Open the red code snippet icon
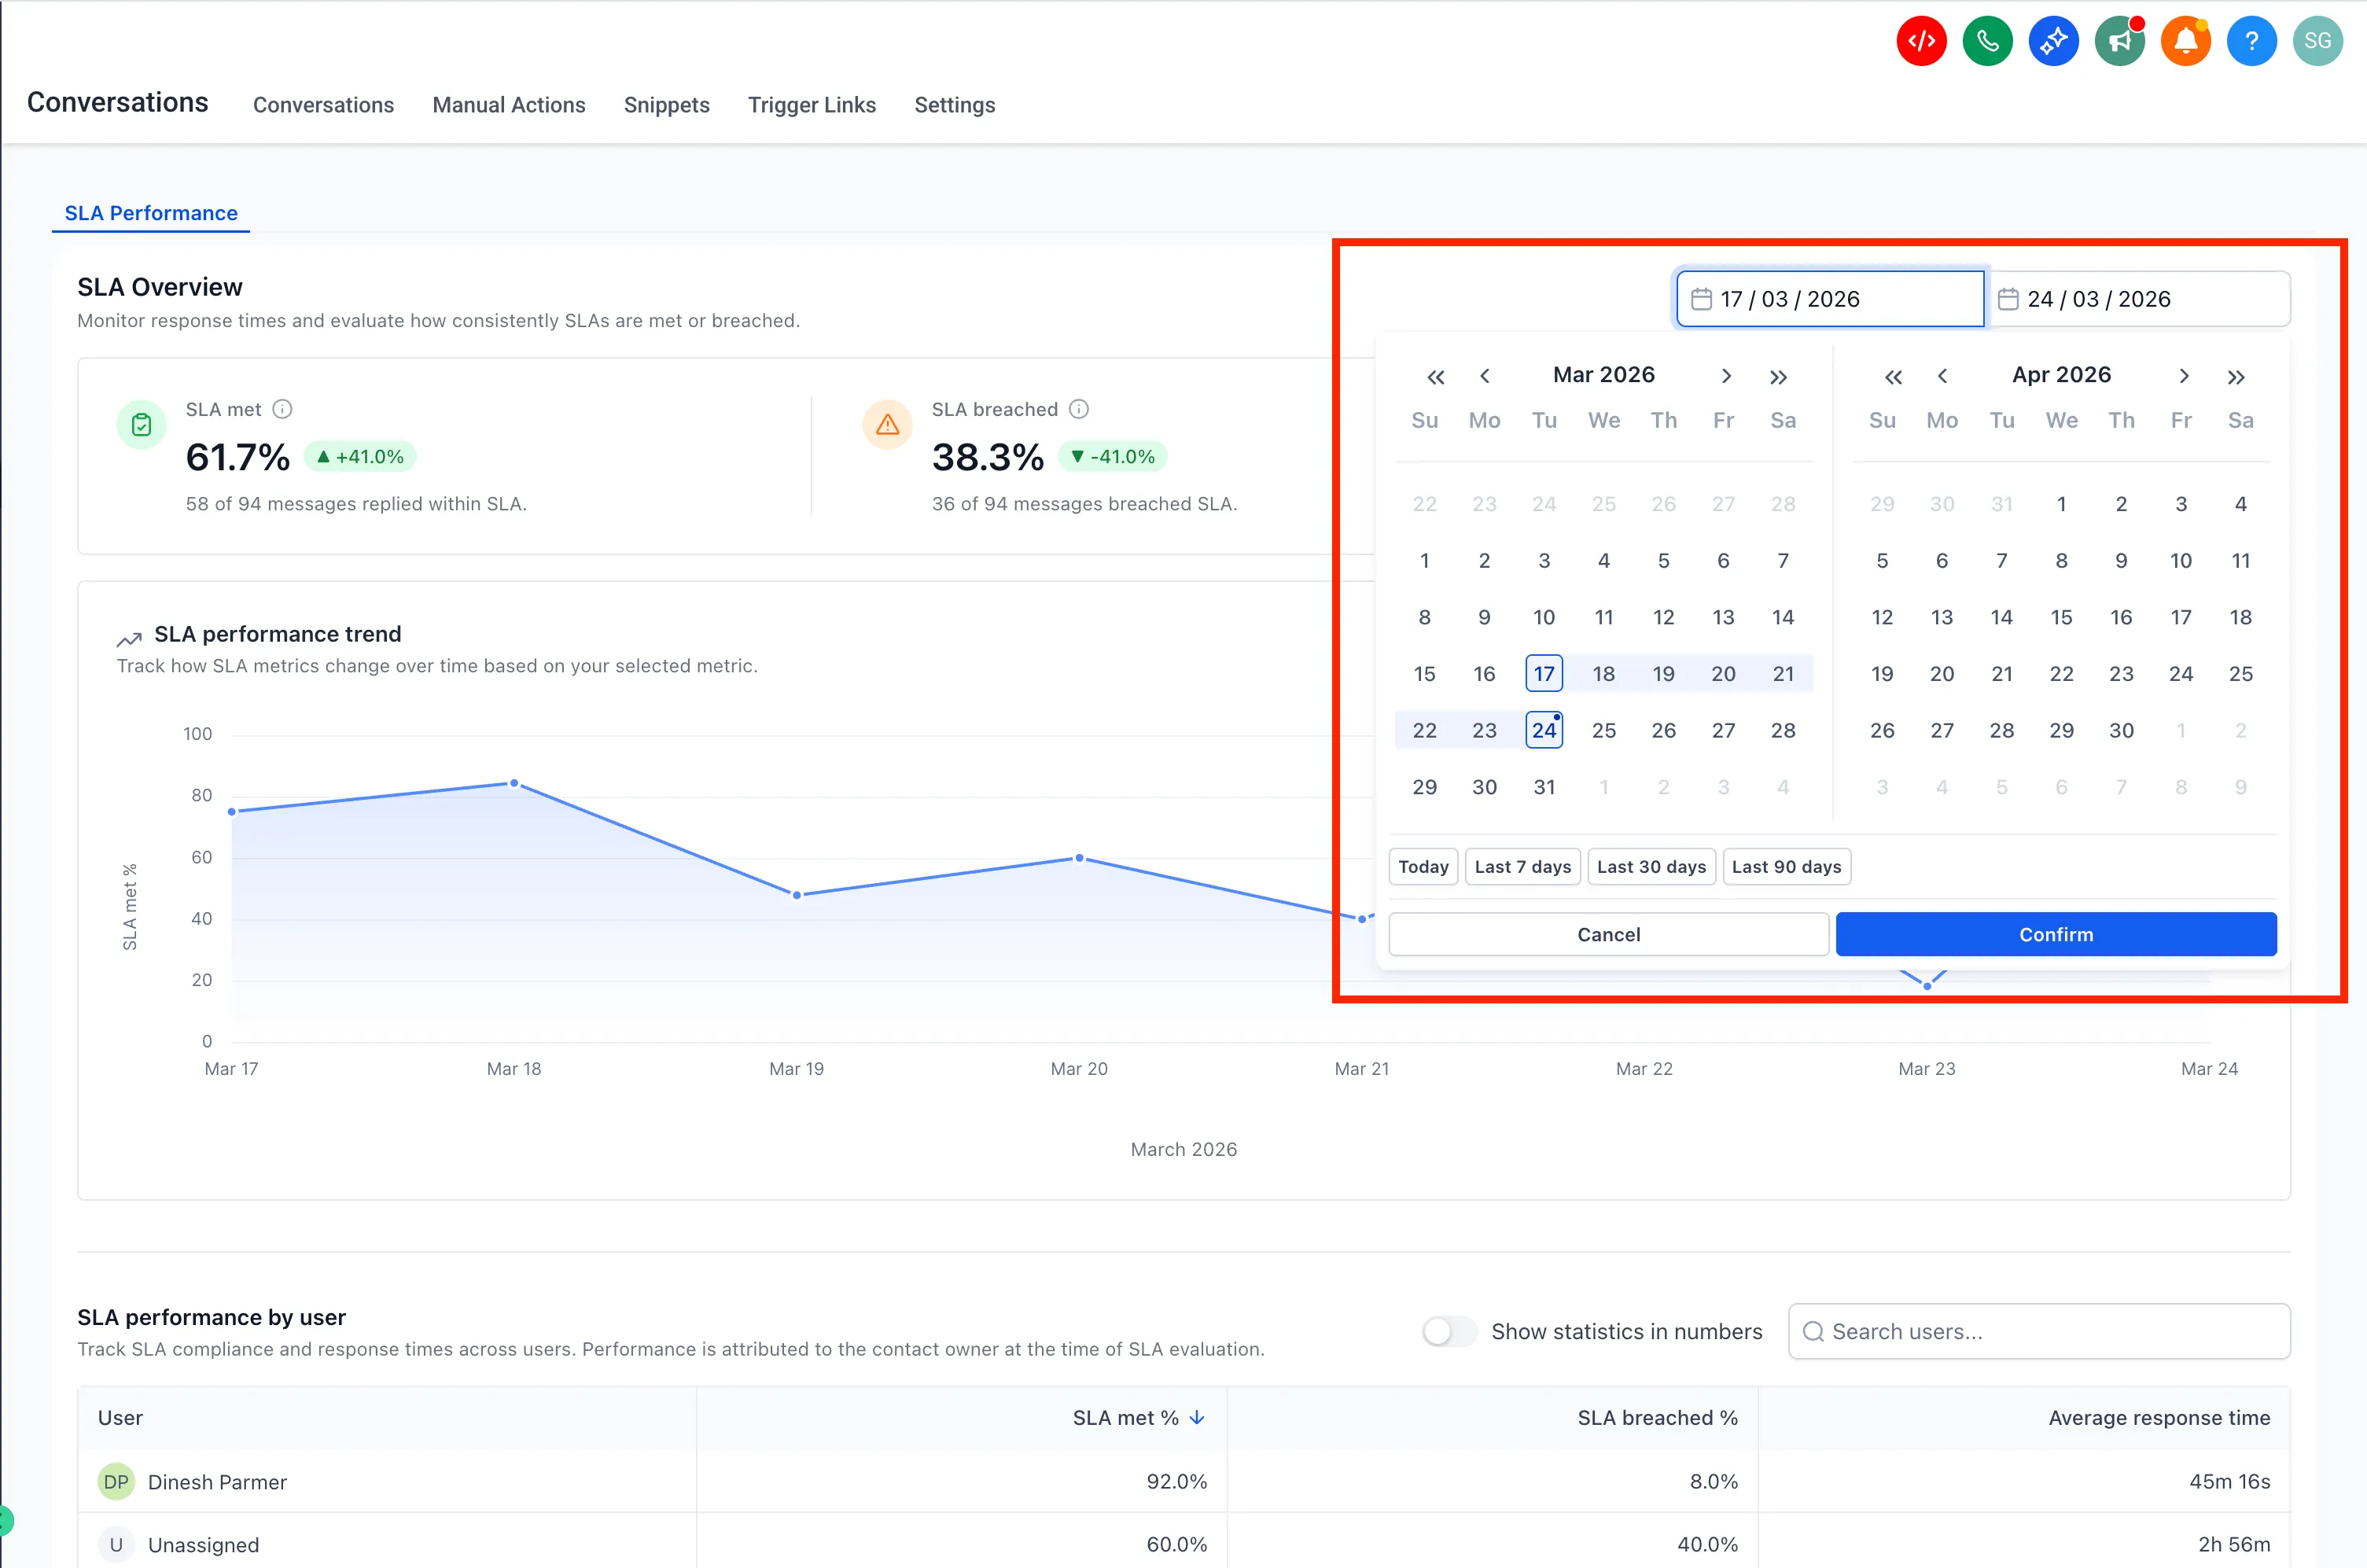This screenshot has width=2367, height=1568. [x=1921, y=41]
